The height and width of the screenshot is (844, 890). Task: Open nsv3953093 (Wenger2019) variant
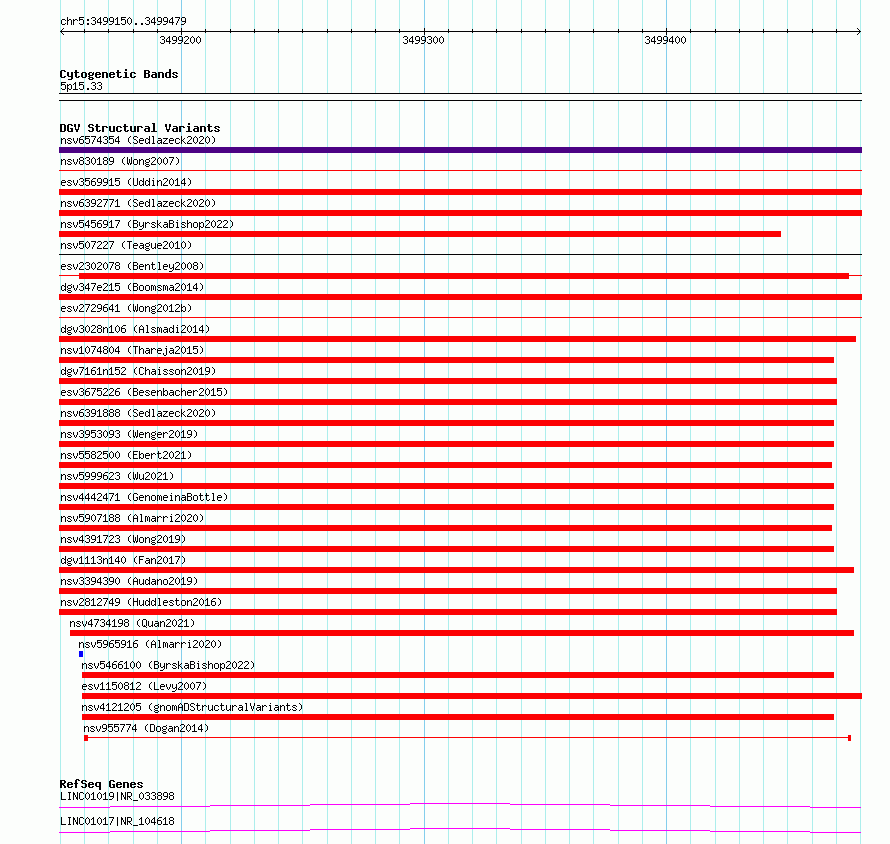click(x=129, y=434)
